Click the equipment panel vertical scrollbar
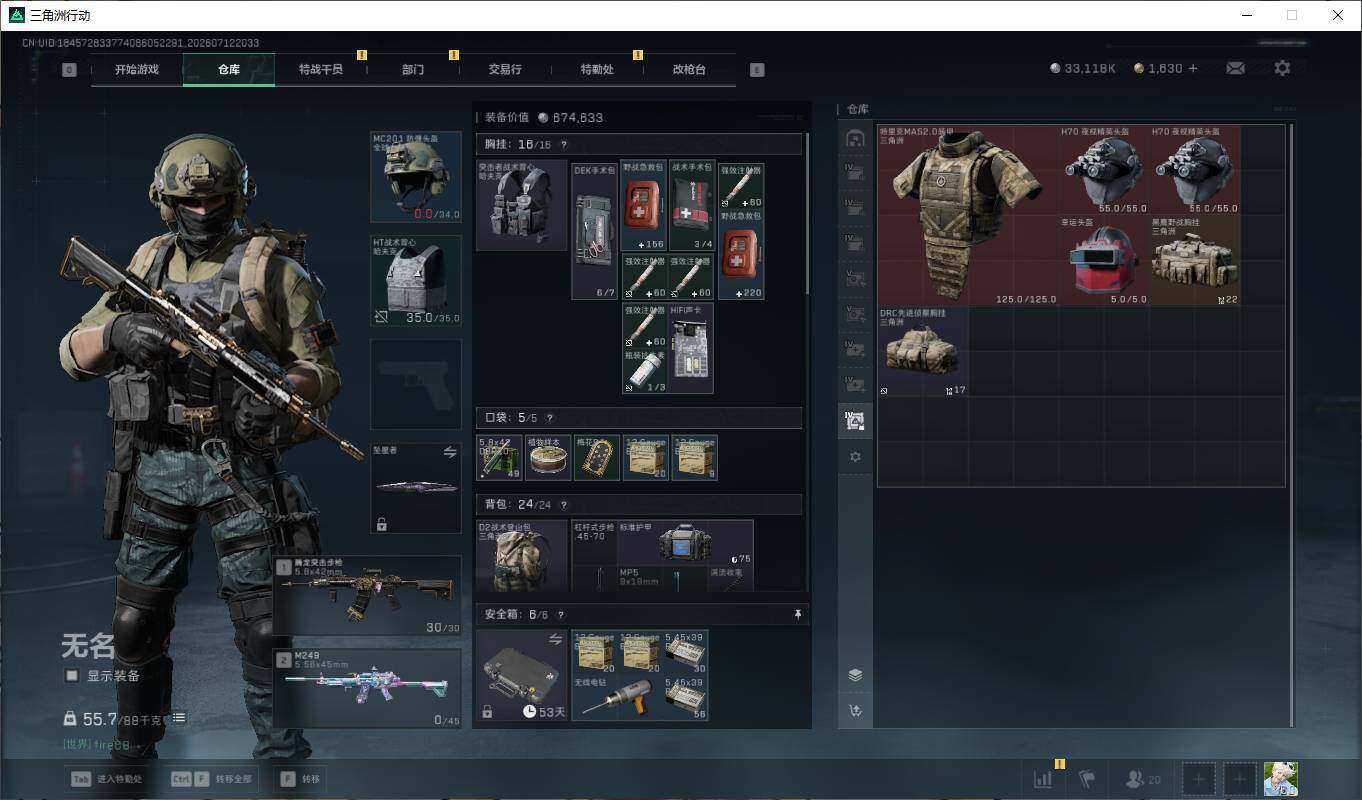 click(x=807, y=213)
